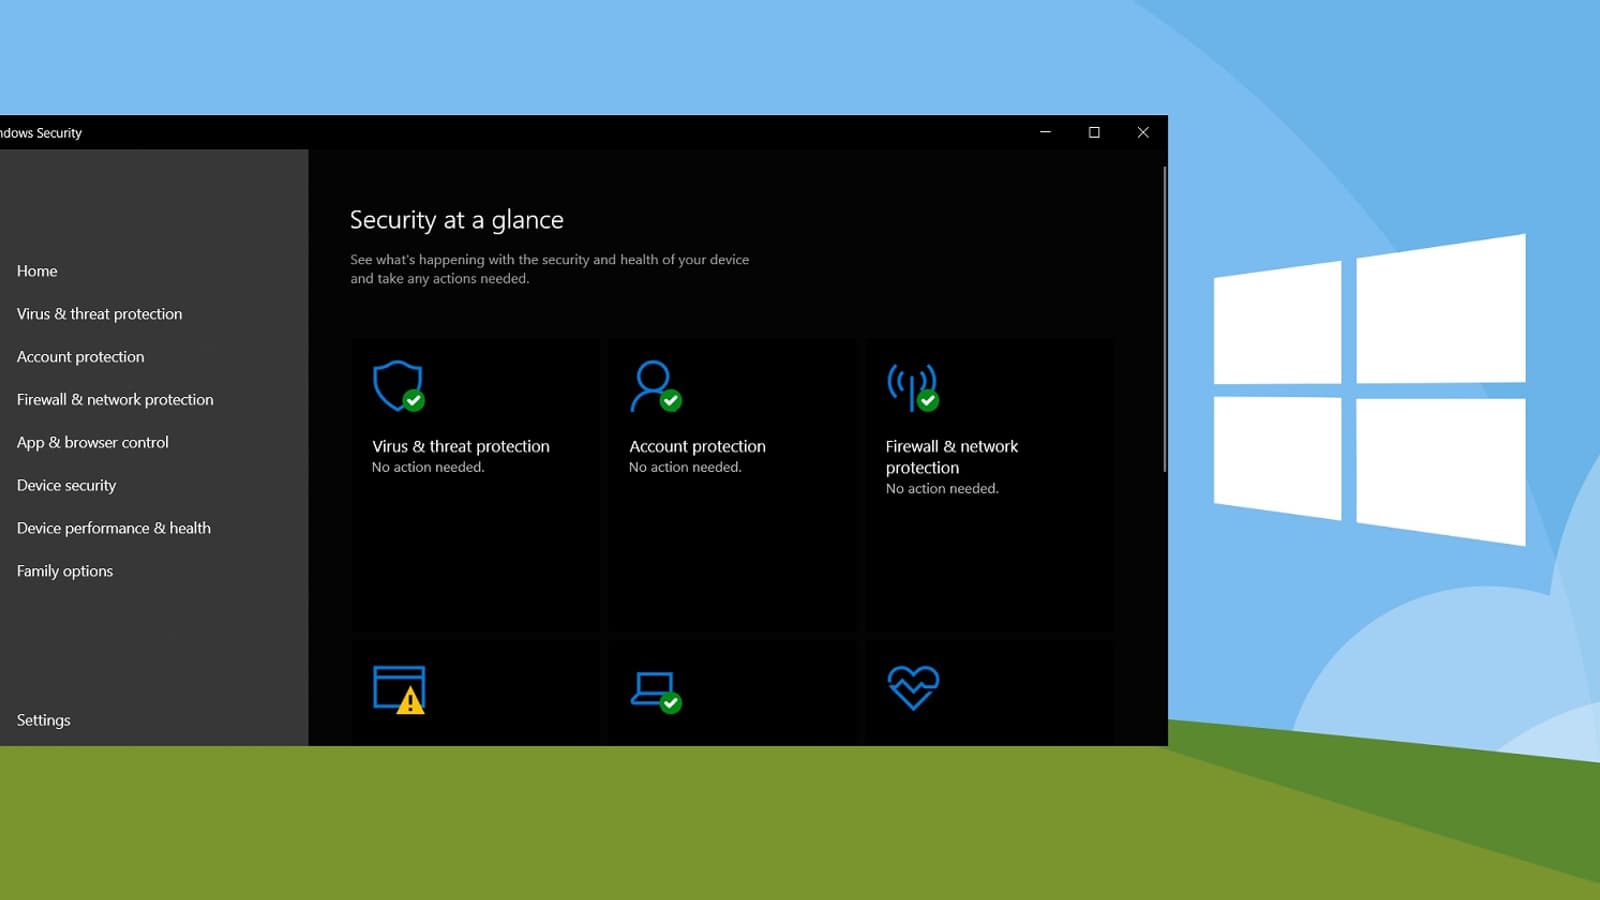The width and height of the screenshot is (1600, 900).
Task: Close the Windows Security window
Action: [x=1143, y=132]
